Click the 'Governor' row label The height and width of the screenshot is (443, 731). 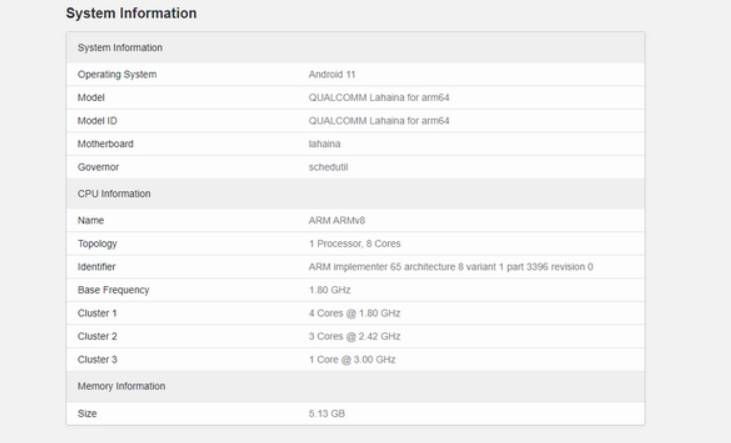click(98, 167)
